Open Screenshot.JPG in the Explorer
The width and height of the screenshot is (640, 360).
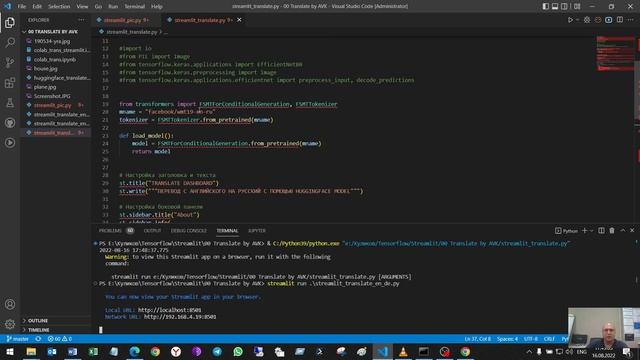point(52,96)
